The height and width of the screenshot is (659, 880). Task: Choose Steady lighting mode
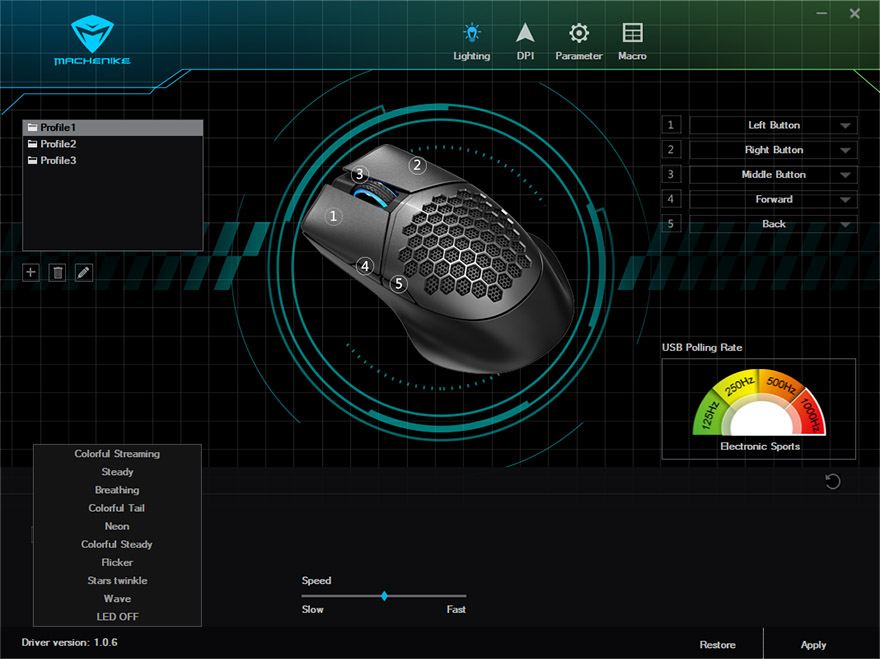tap(117, 472)
